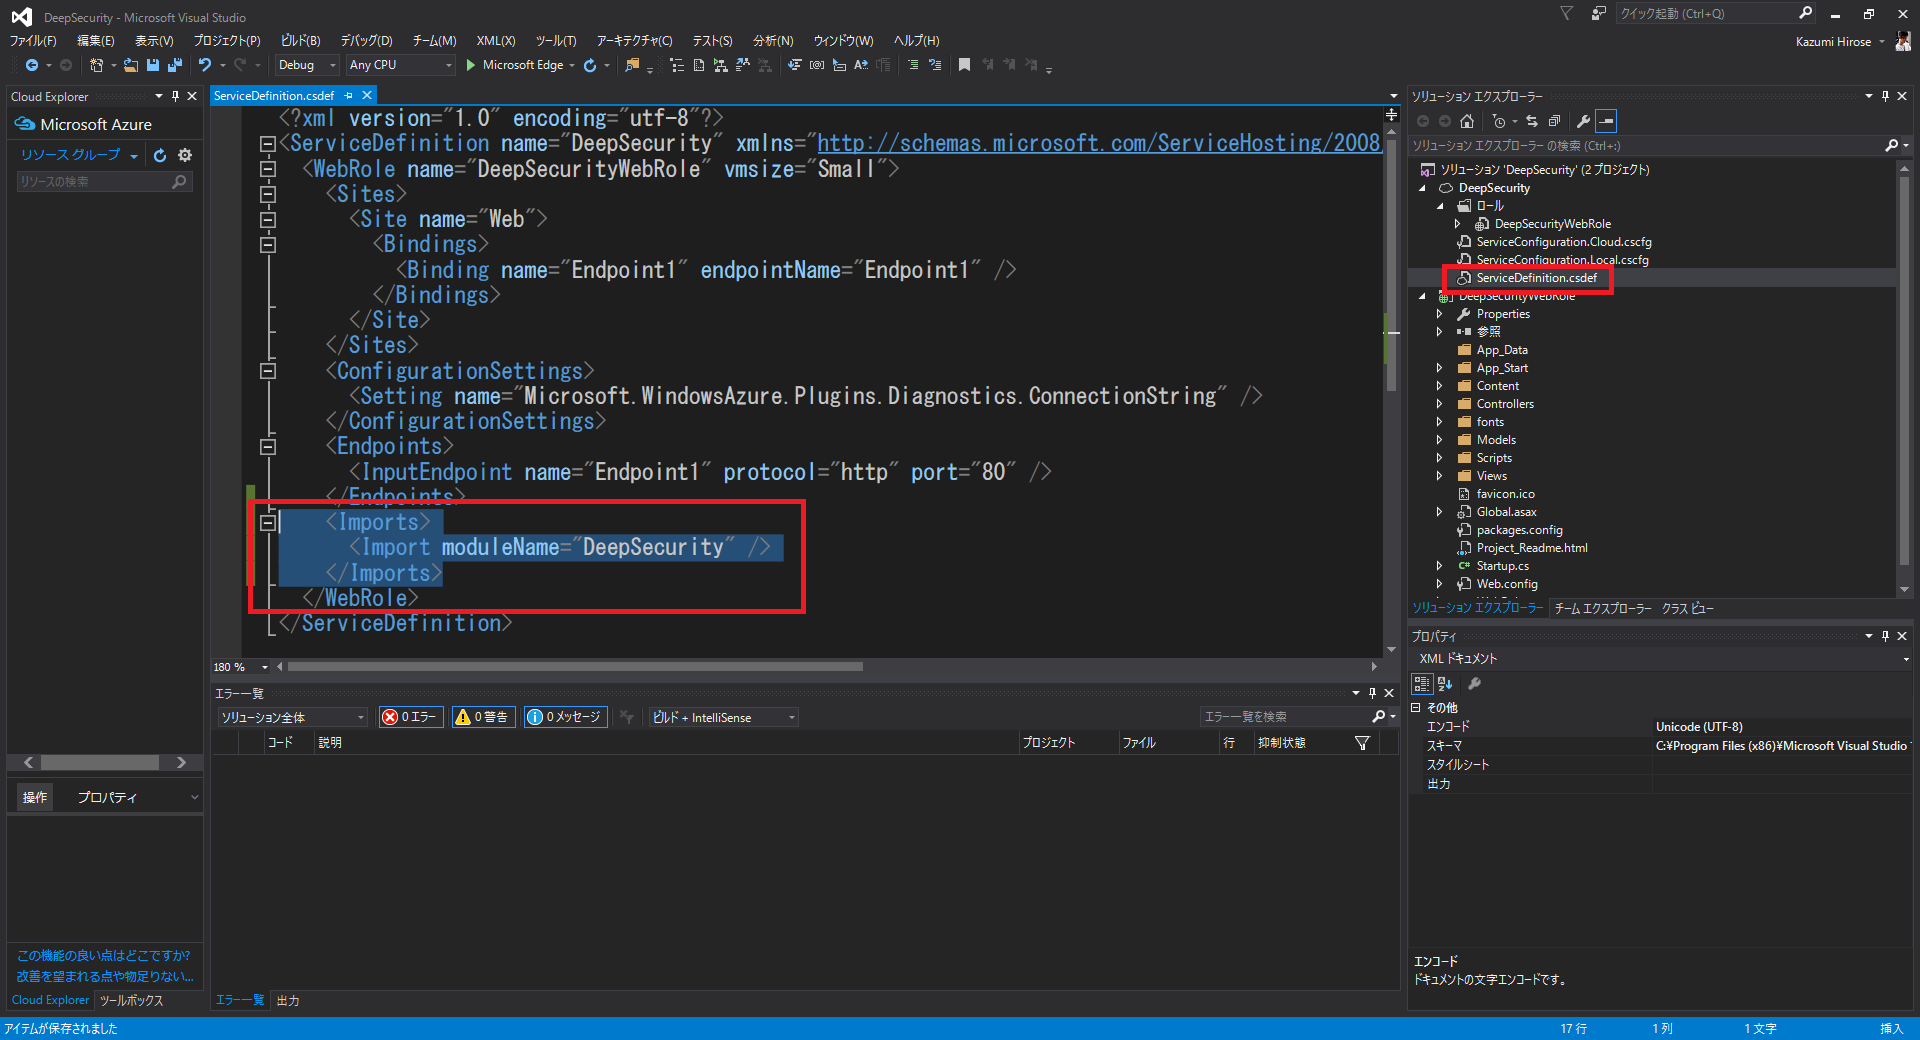Click the bookmark icon in the toolbar

964,65
